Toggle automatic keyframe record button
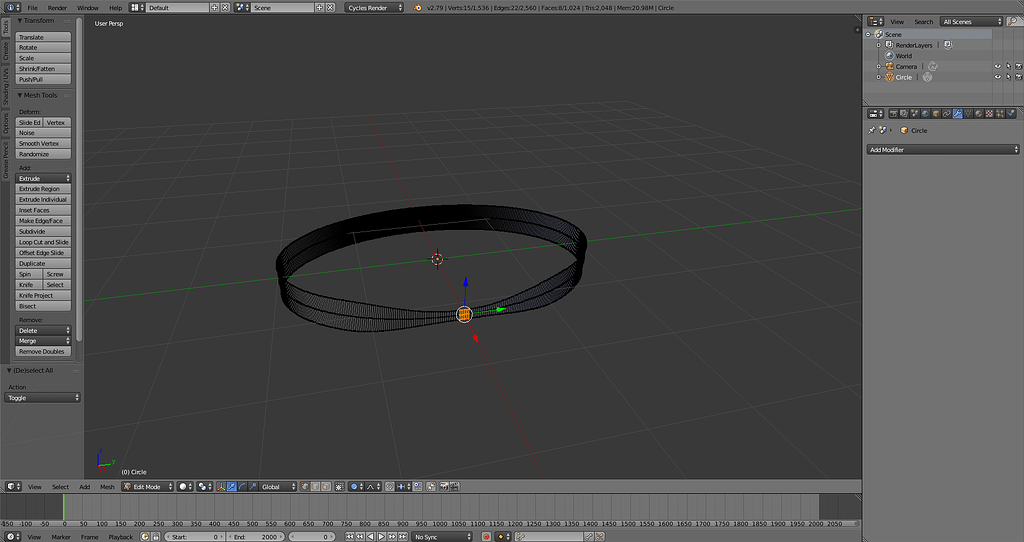Image resolution: width=1024 pixels, height=542 pixels. (x=486, y=537)
